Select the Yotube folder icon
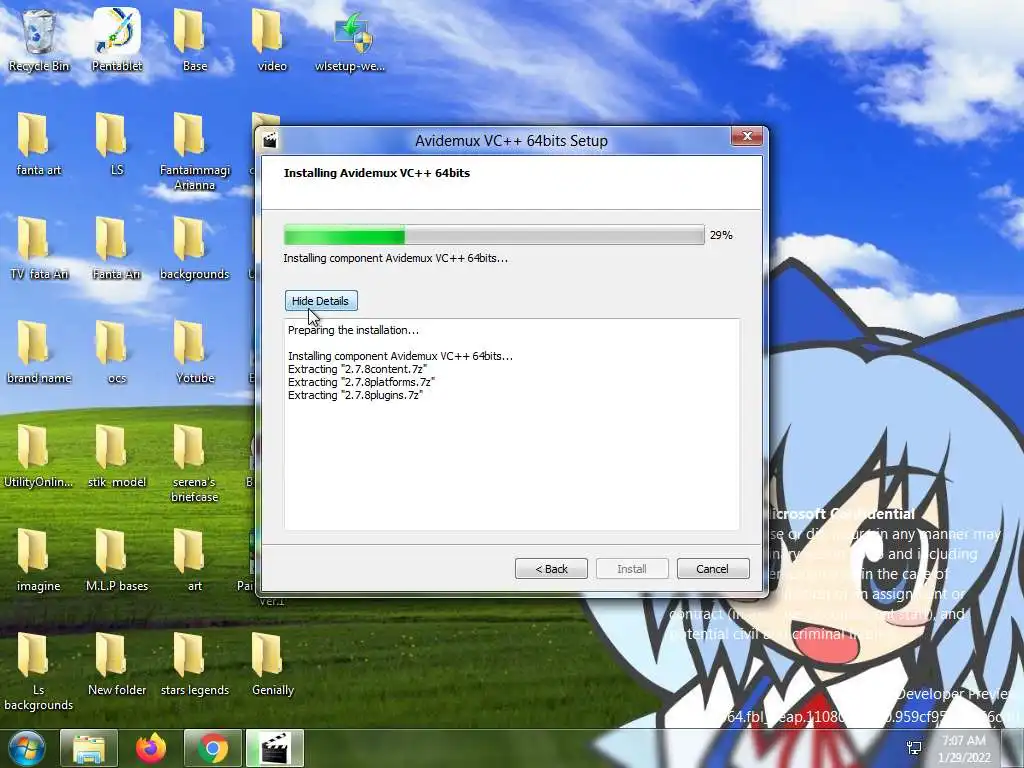This screenshot has width=1024, height=768. click(195, 352)
